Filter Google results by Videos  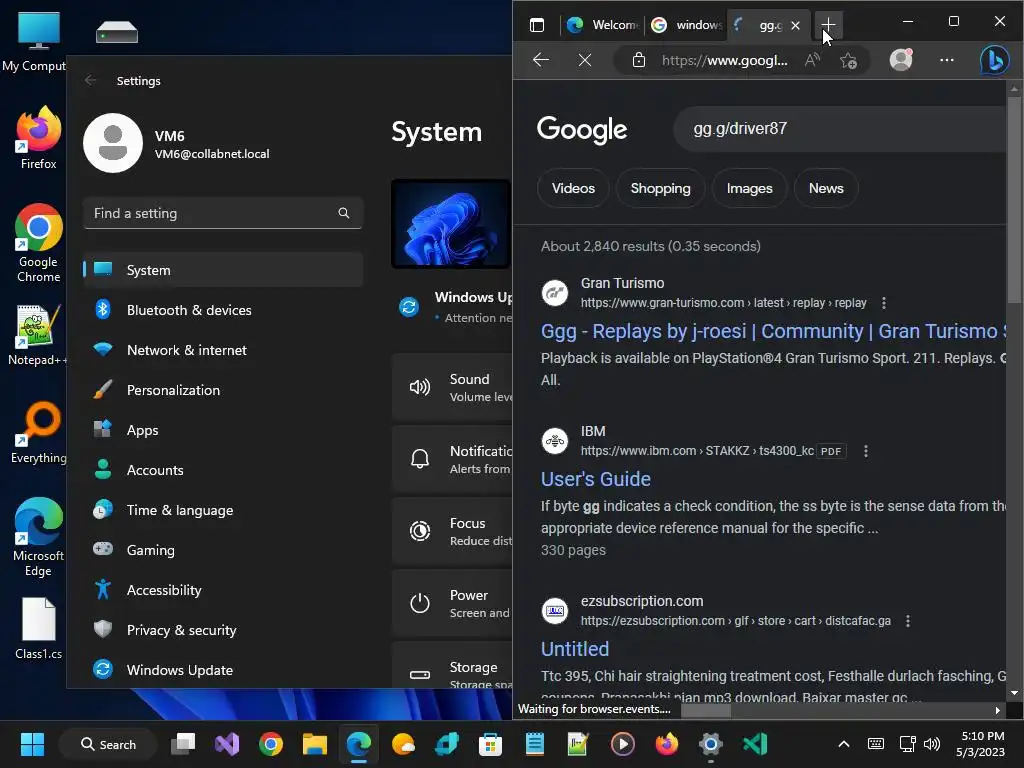pos(573,188)
